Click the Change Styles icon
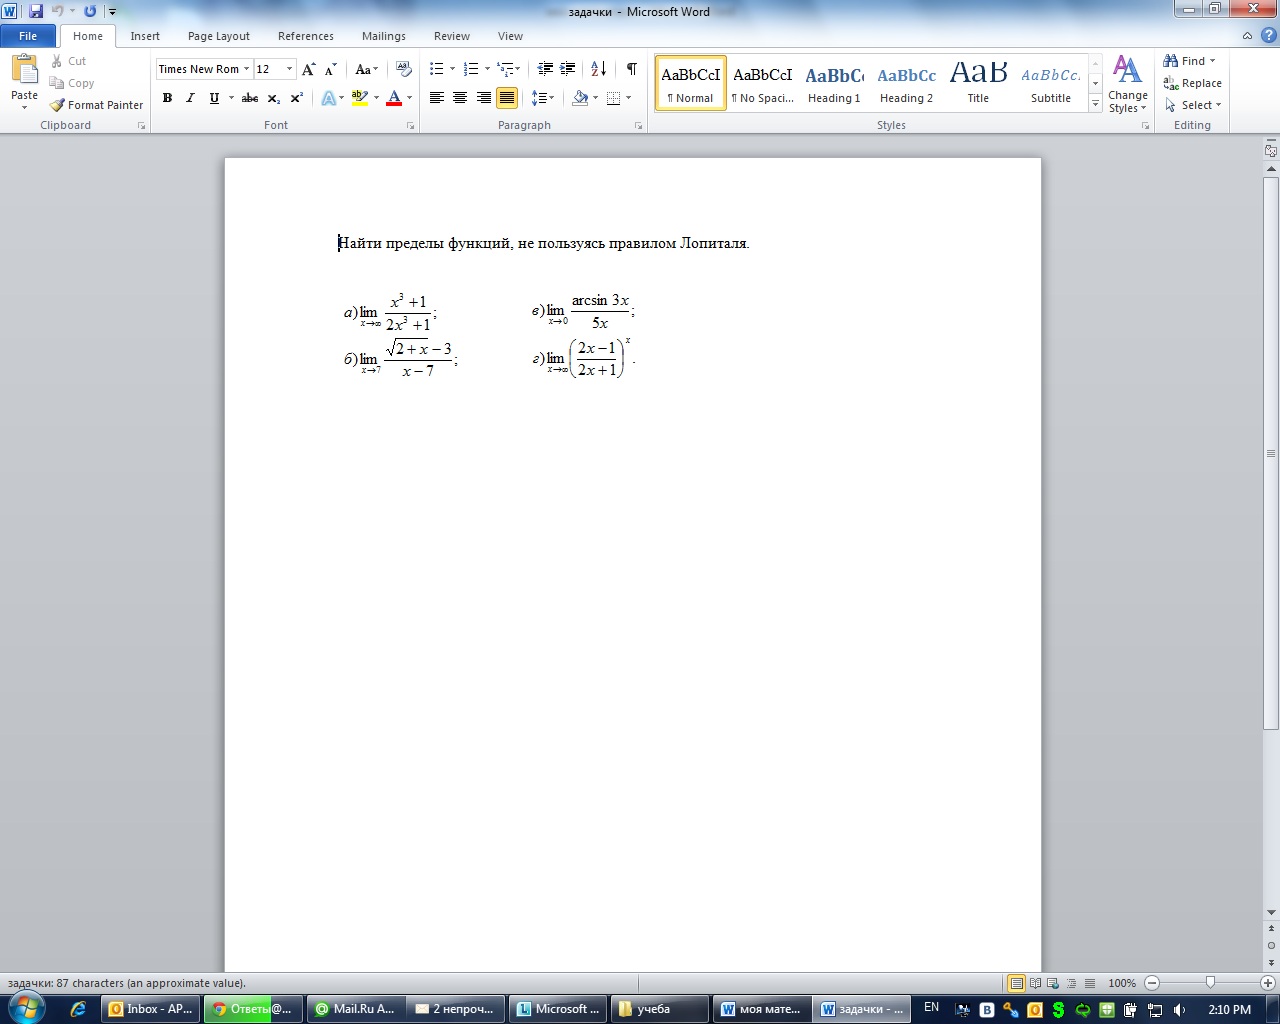The width and height of the screenshot is (1280, 1024). pos(1127,84)
